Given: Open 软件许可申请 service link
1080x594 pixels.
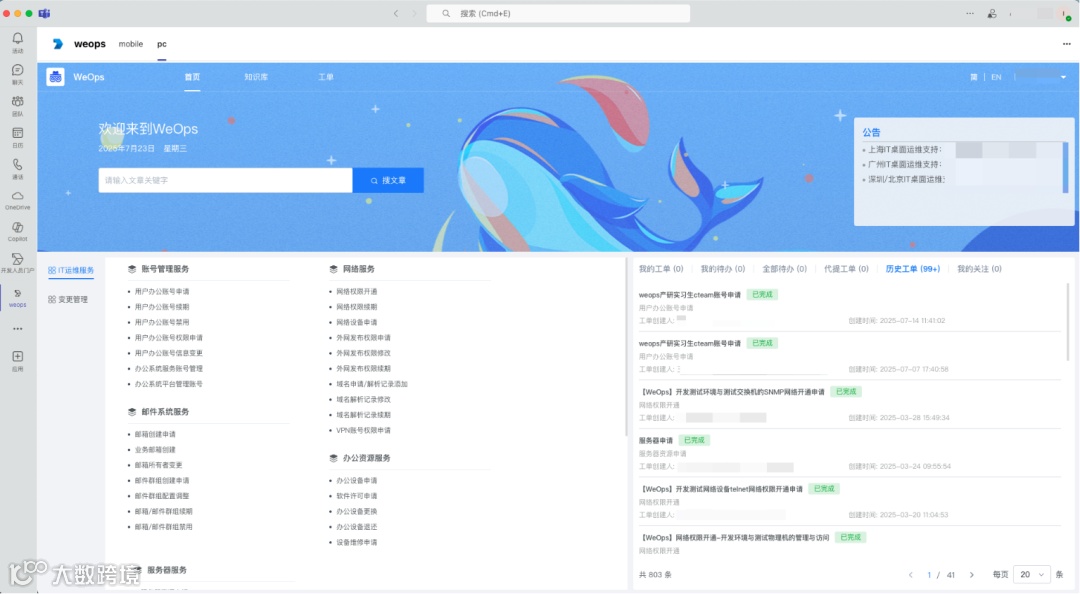Looking at the screenshot, I should point(357,495).
